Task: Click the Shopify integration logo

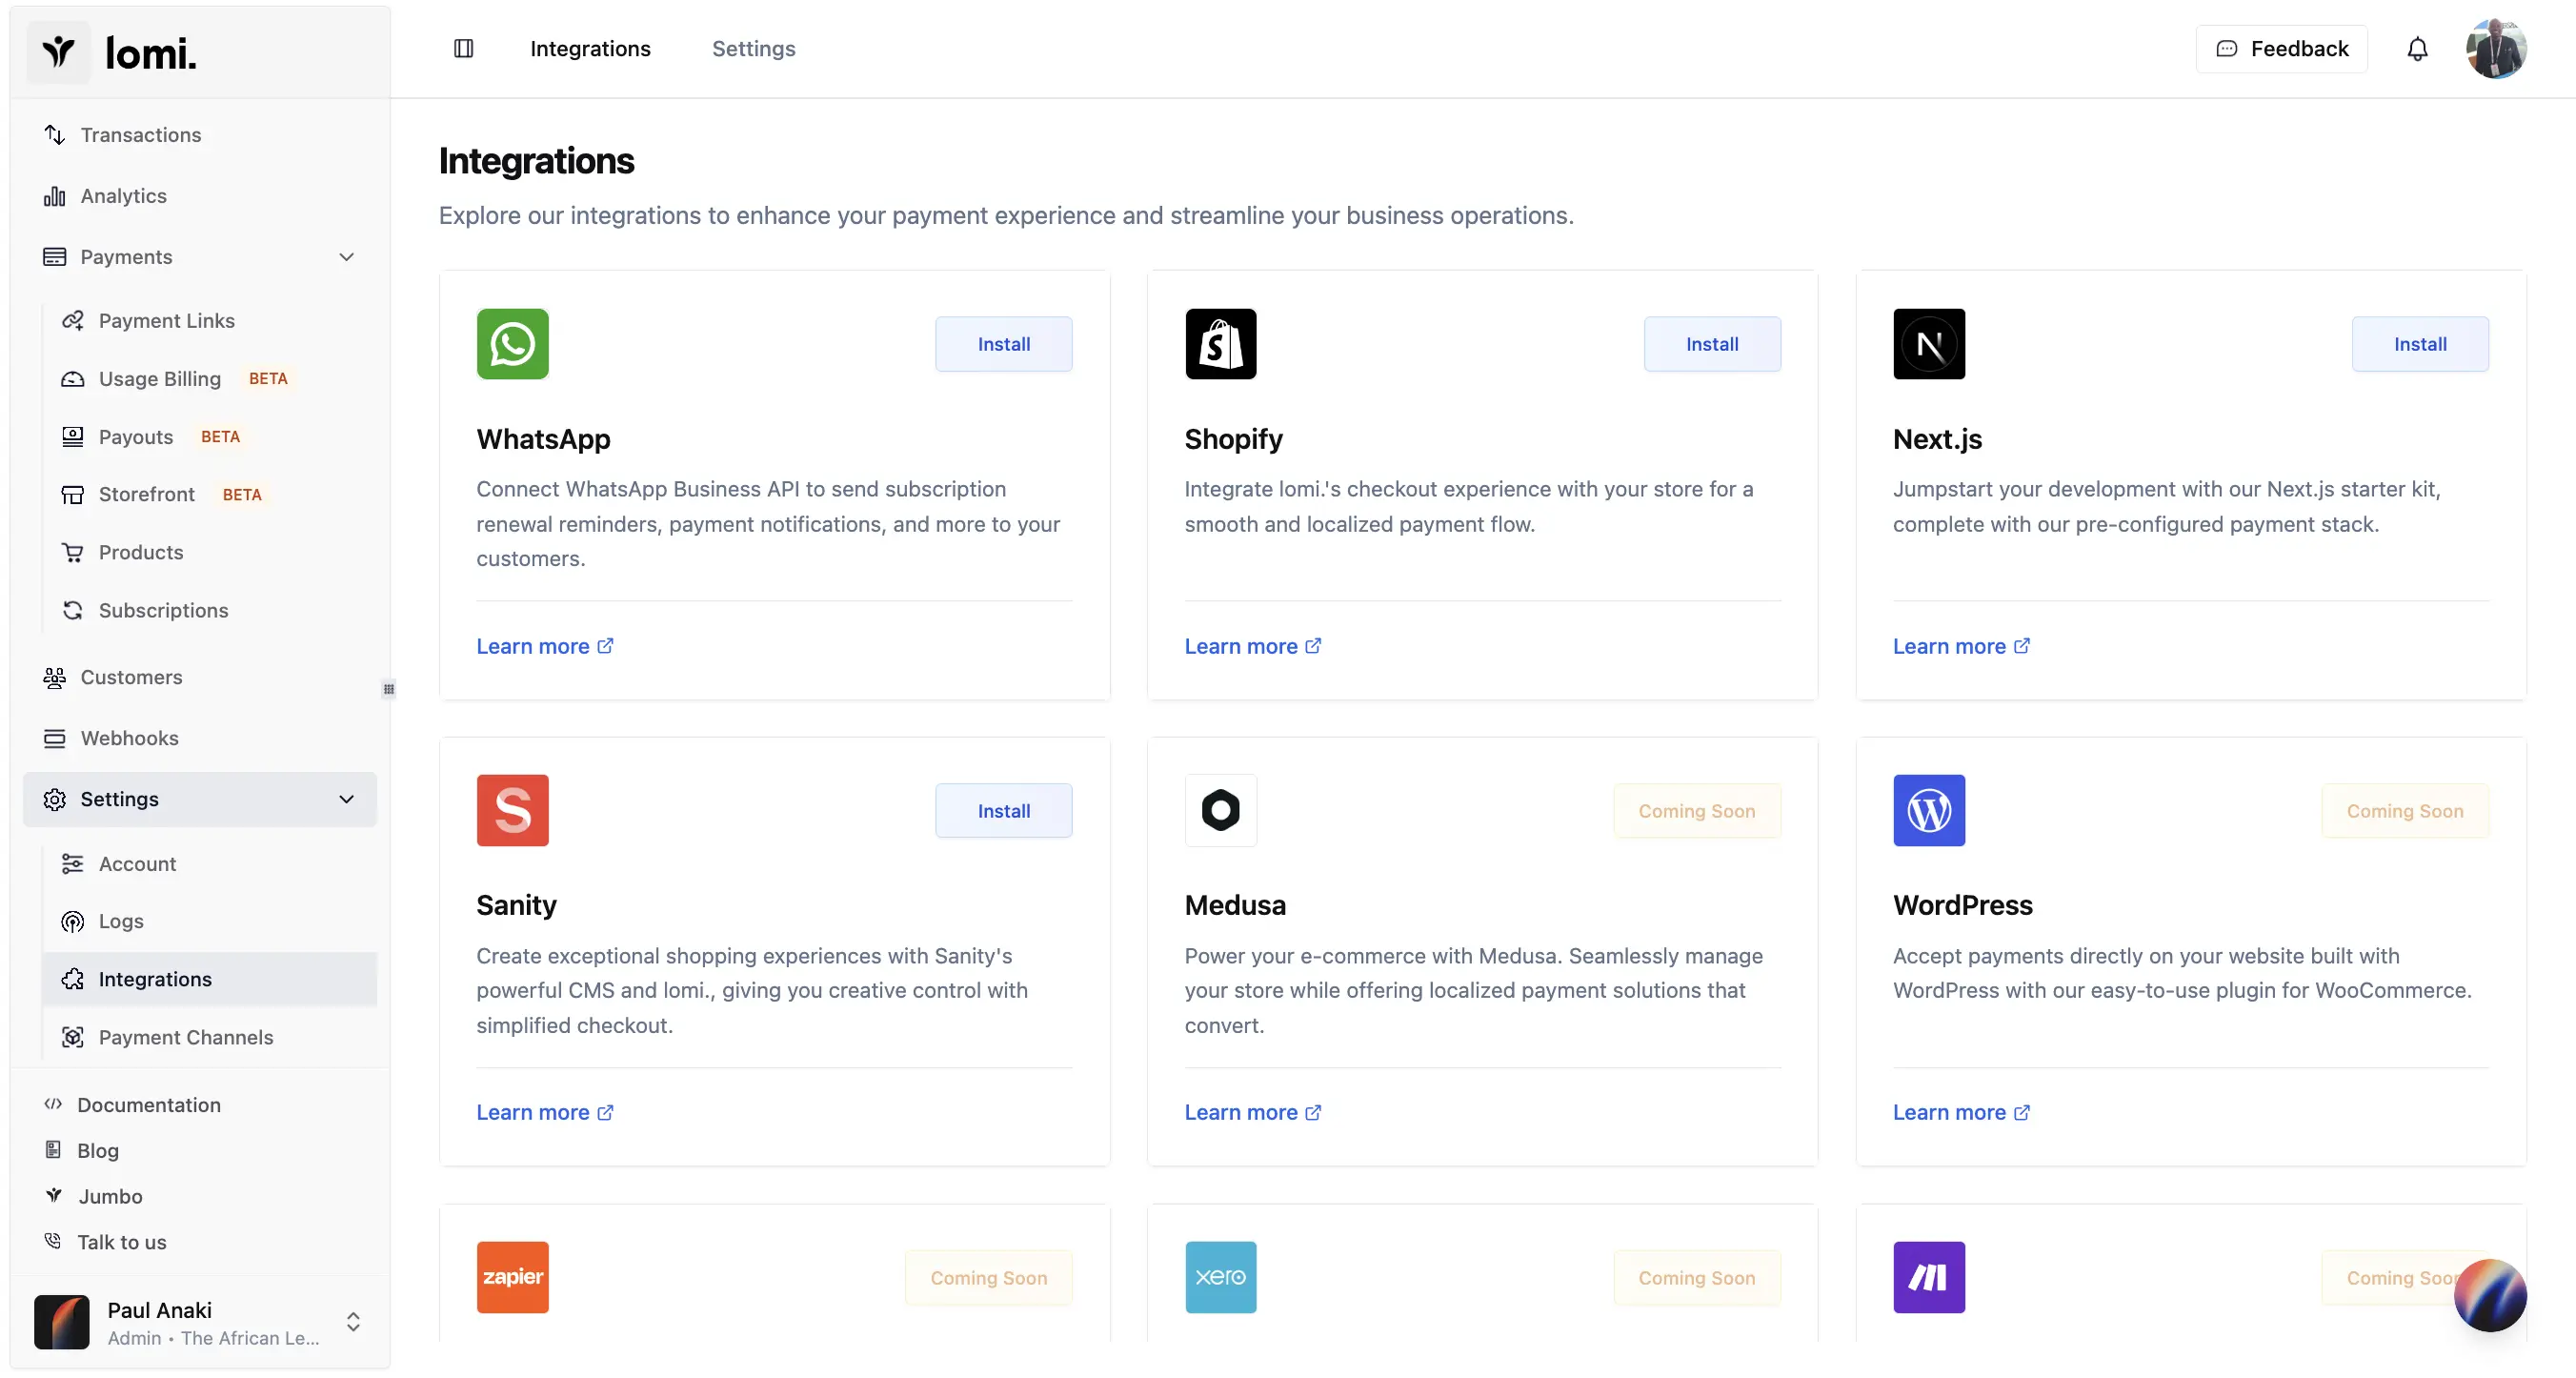Action: tap(1220, 344)
